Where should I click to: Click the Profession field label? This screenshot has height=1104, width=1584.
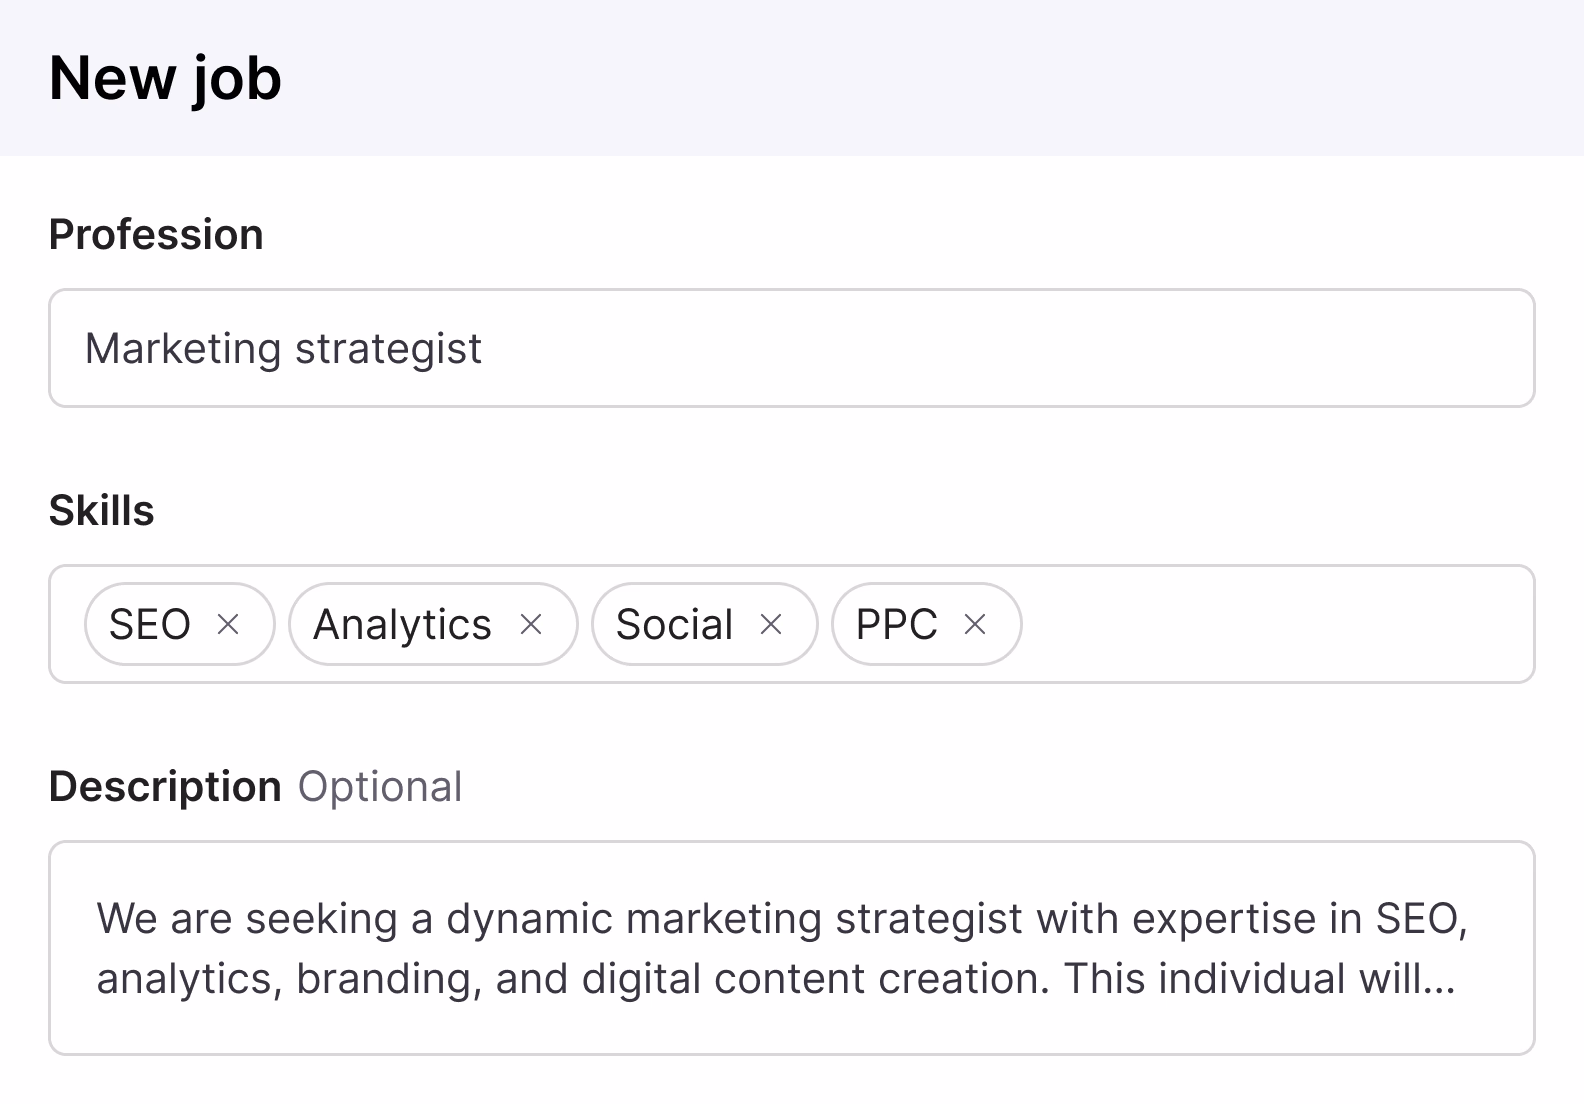(156, 235)
